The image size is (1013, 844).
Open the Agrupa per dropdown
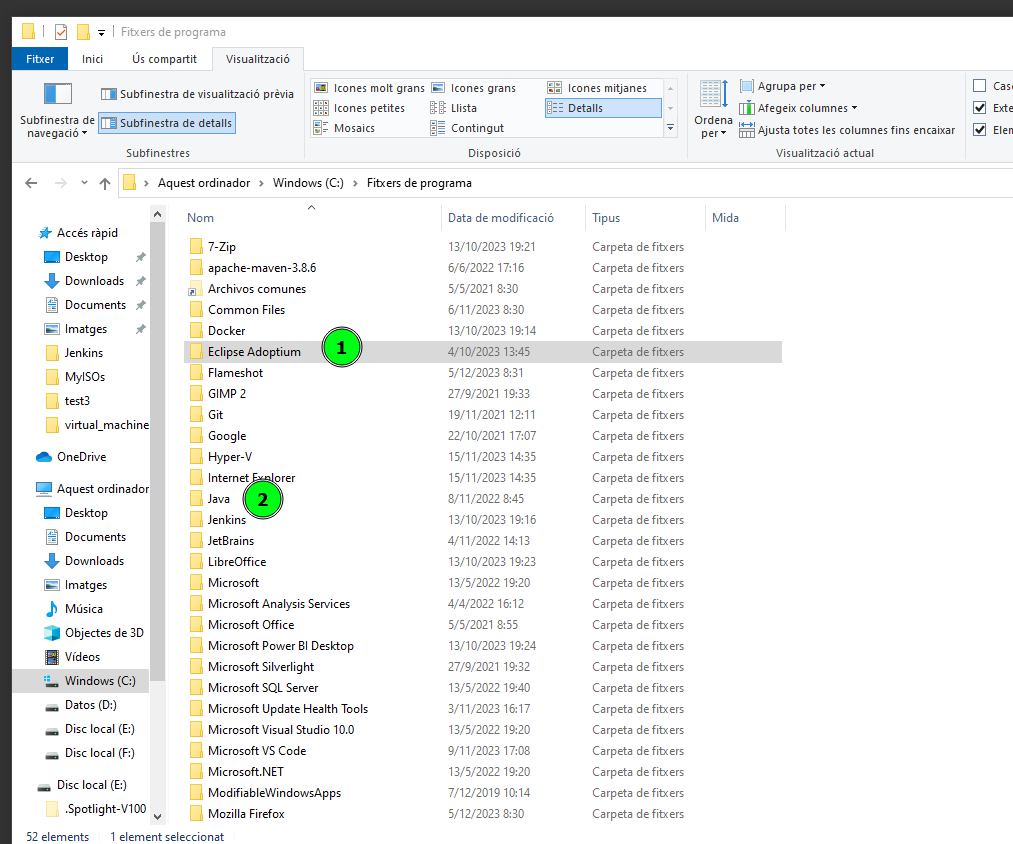coord(782,86)
